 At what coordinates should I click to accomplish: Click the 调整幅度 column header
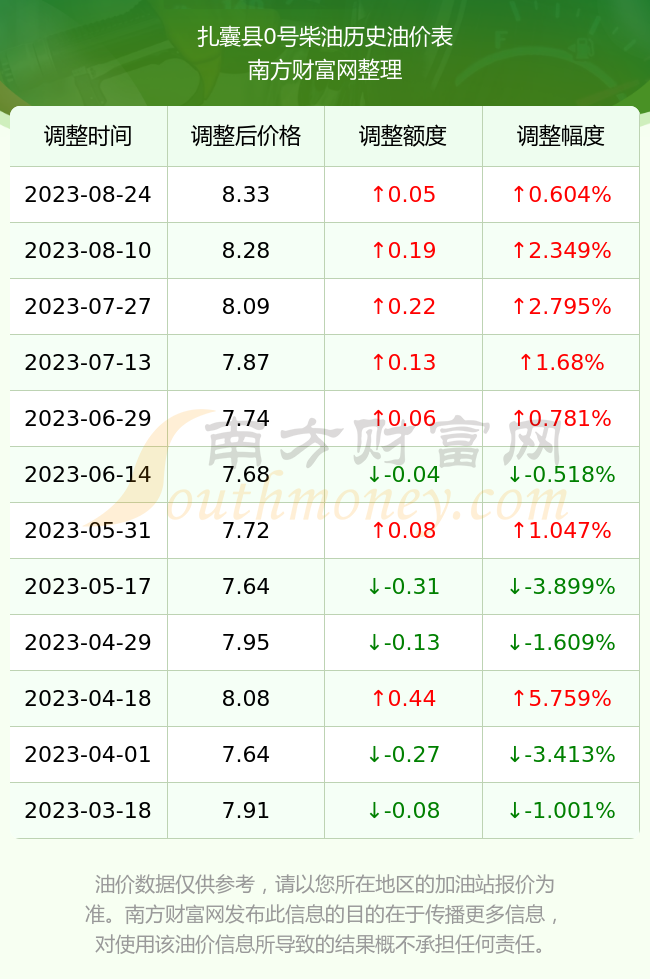[561, 136]
